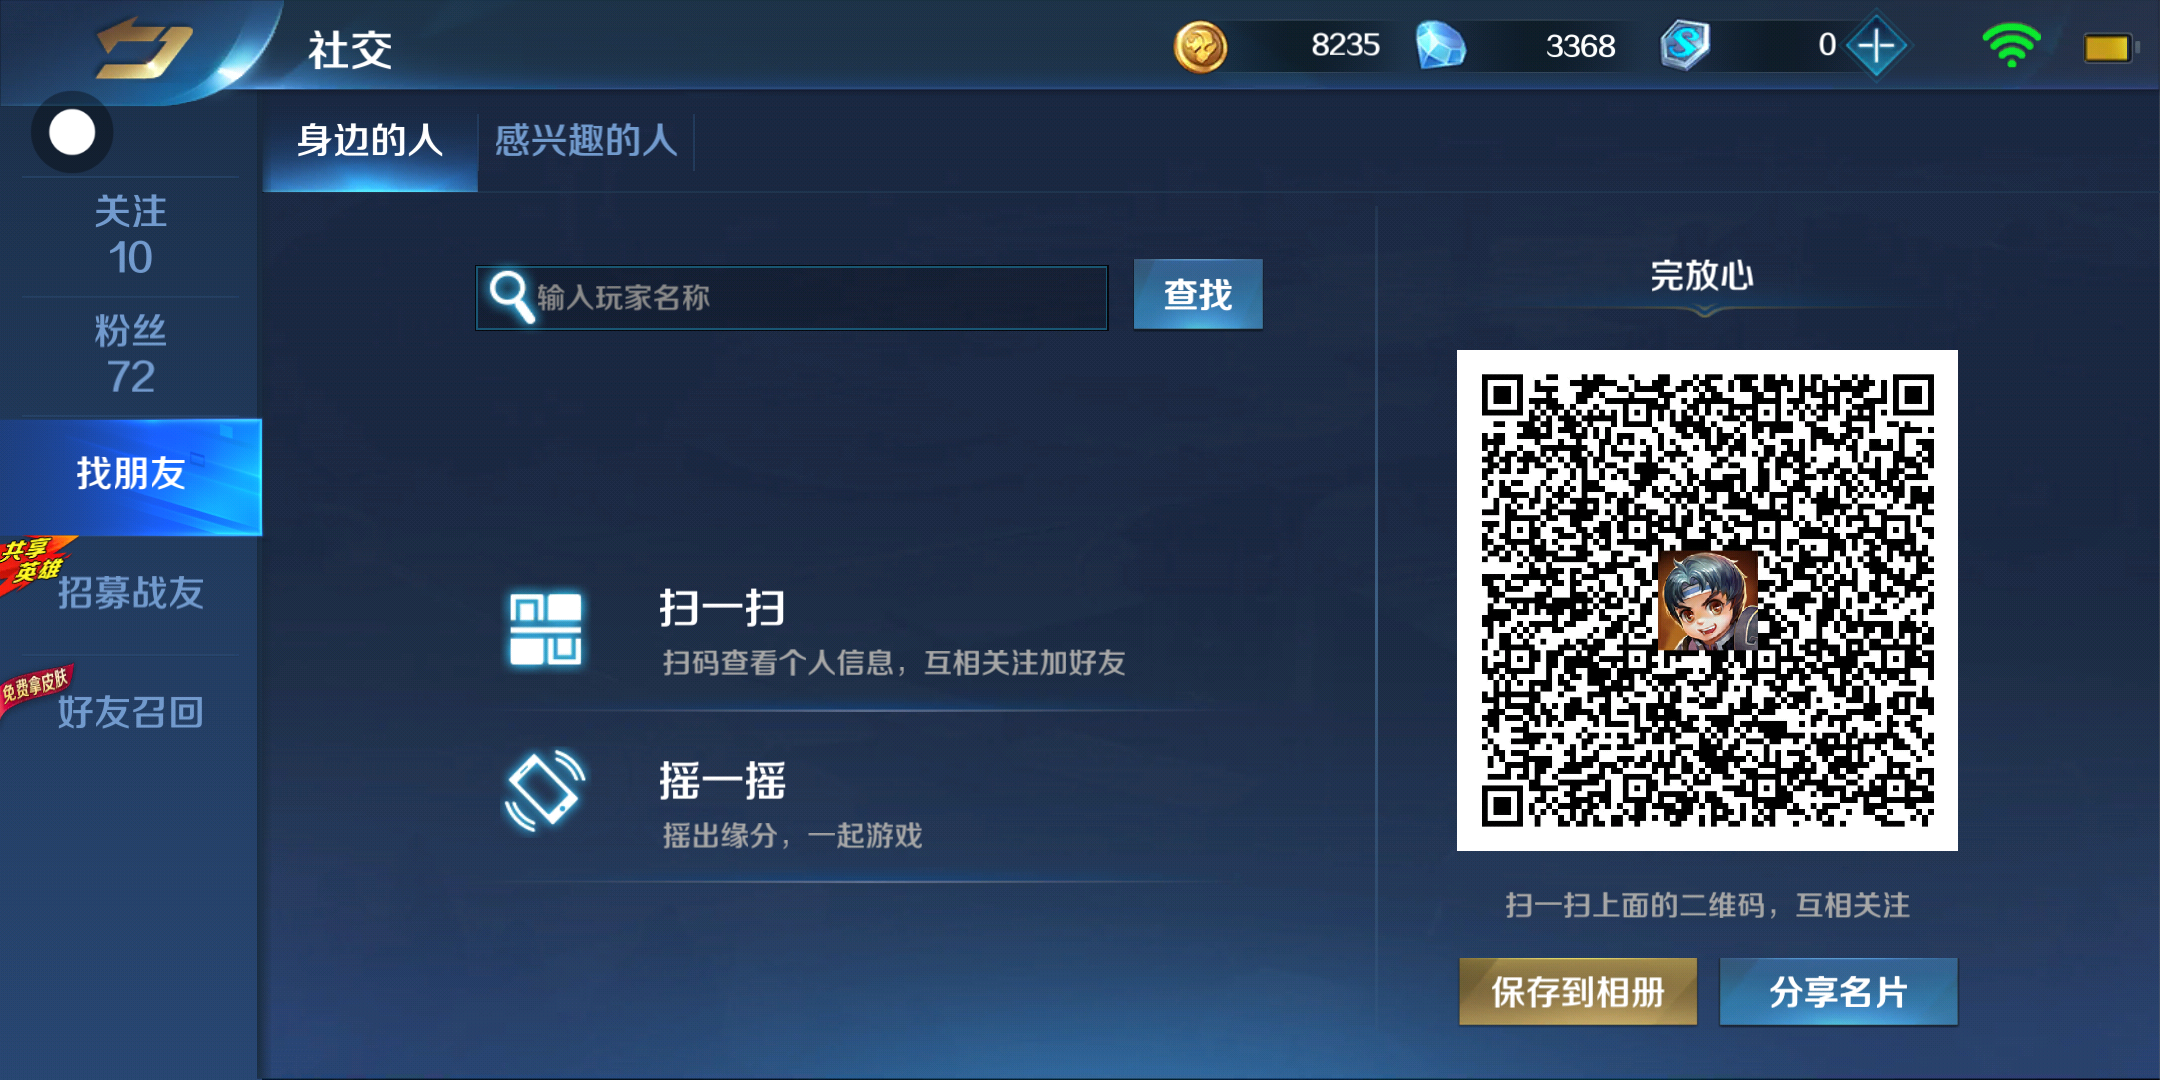Tap the plus icon to add coupons
Image resolution: width=2160 pixels, height=1080 pixels.
pyautogui.click(x=1876, y=46)
